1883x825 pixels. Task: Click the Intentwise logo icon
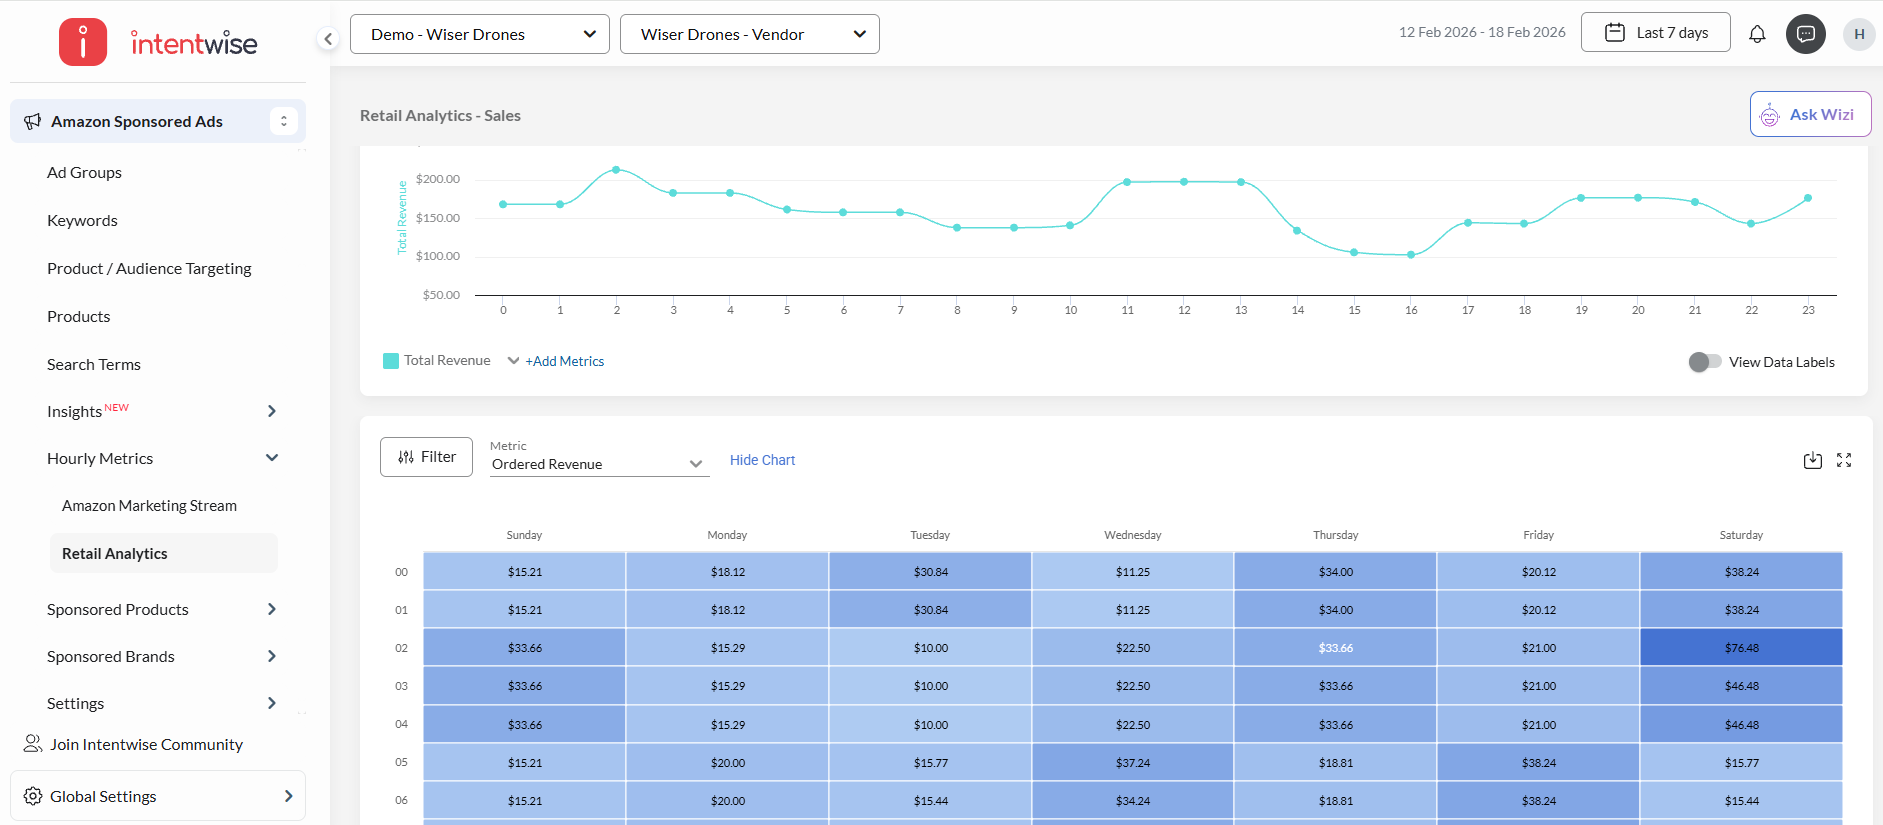pos(83,42)
